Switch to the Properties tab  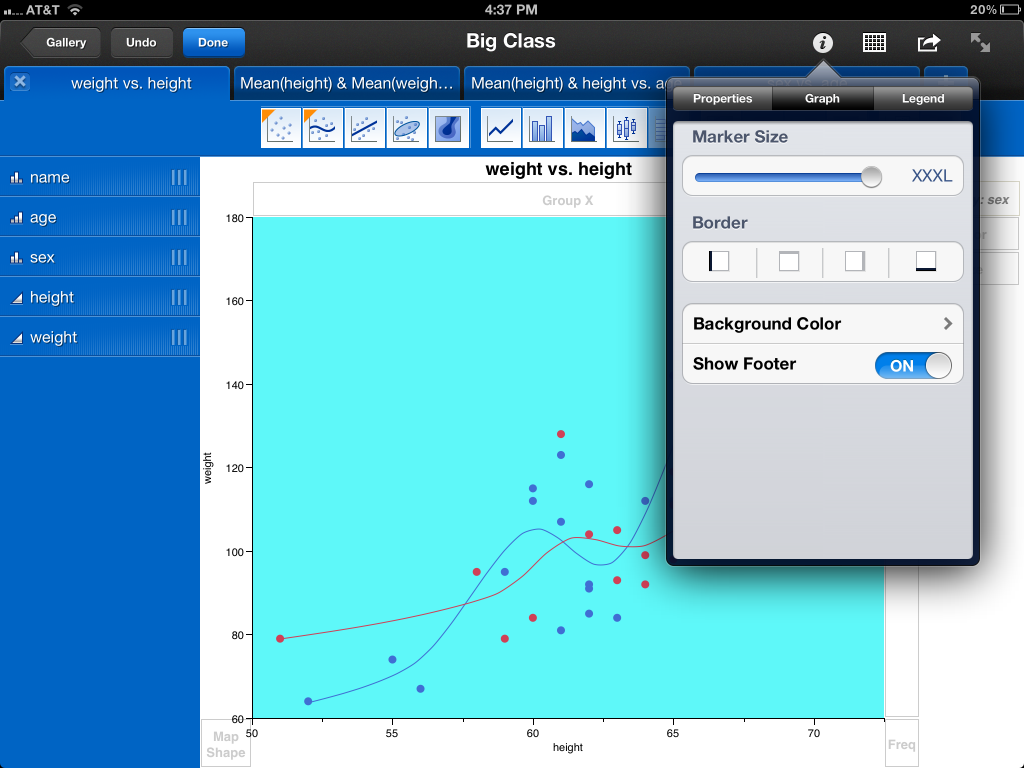point(722,99)
